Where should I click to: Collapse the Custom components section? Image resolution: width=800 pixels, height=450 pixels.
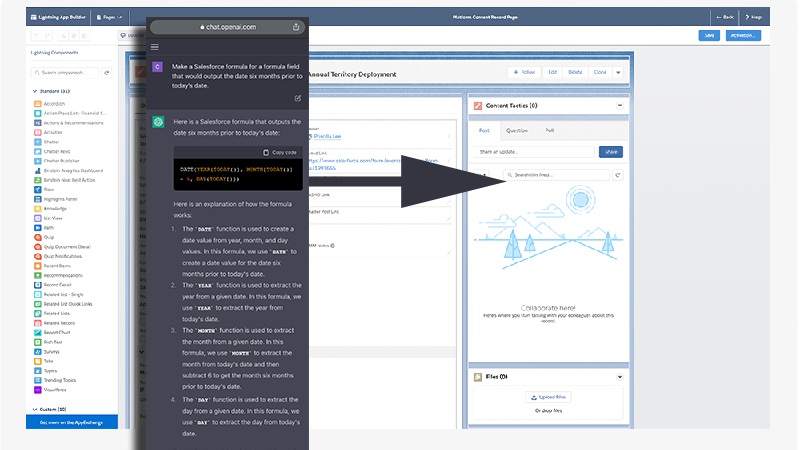35,409
